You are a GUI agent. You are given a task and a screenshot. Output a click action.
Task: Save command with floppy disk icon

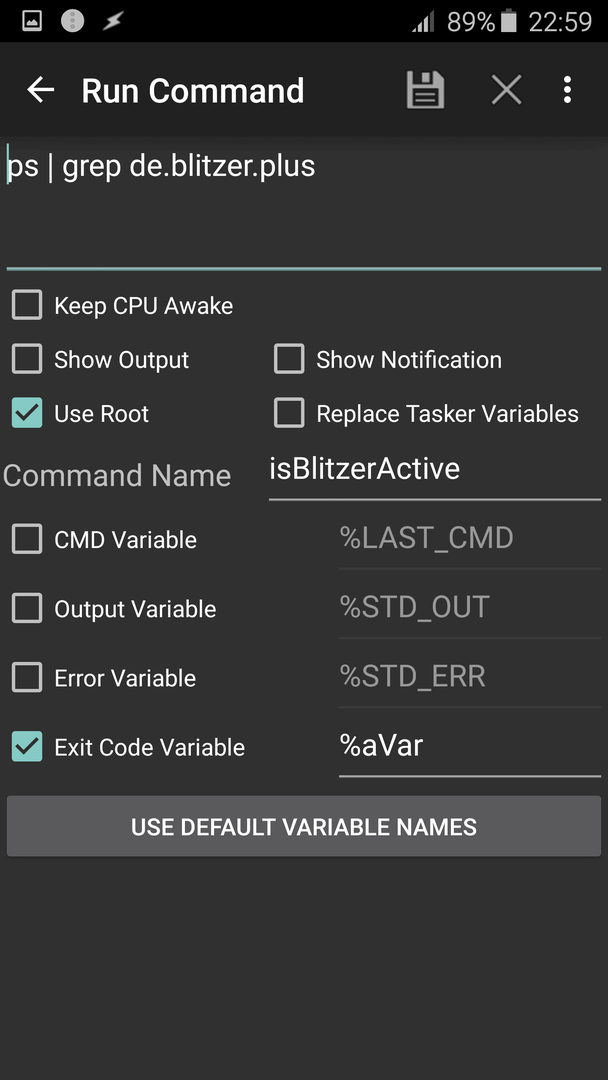coord(426,90)
